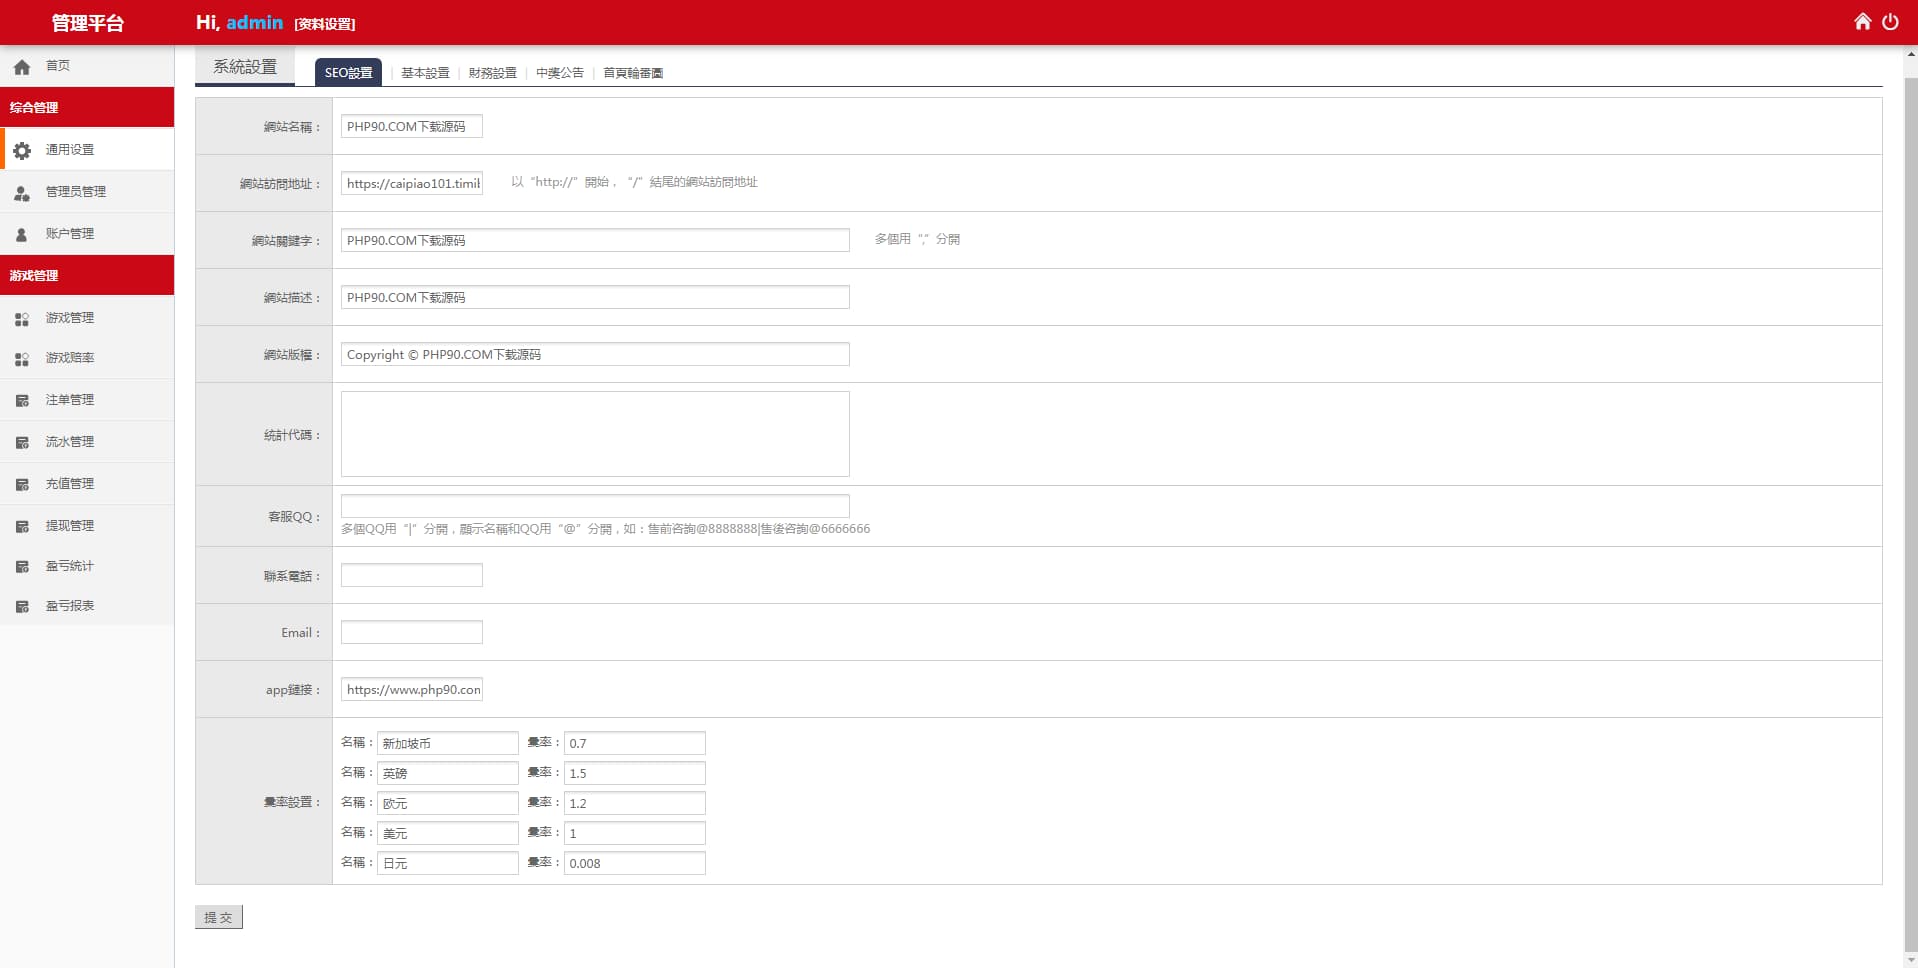Click the person icon beside 账户管理
1918x968 pixels.
[x=22, y=234]
